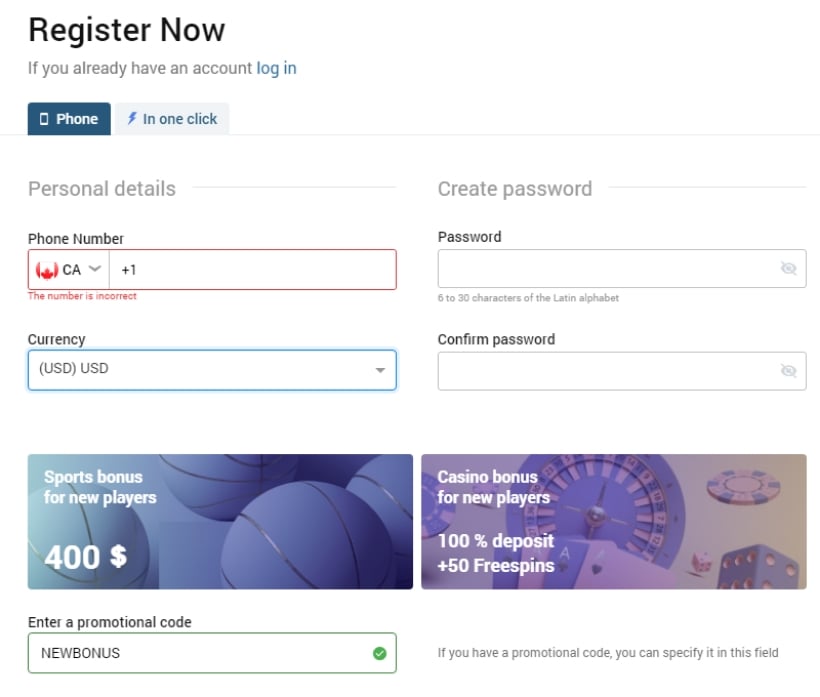This screenshot has height=697, width=820.
Task: Click the 100 % deposit +50 Freespins text
Action: (x=496, y=553)
